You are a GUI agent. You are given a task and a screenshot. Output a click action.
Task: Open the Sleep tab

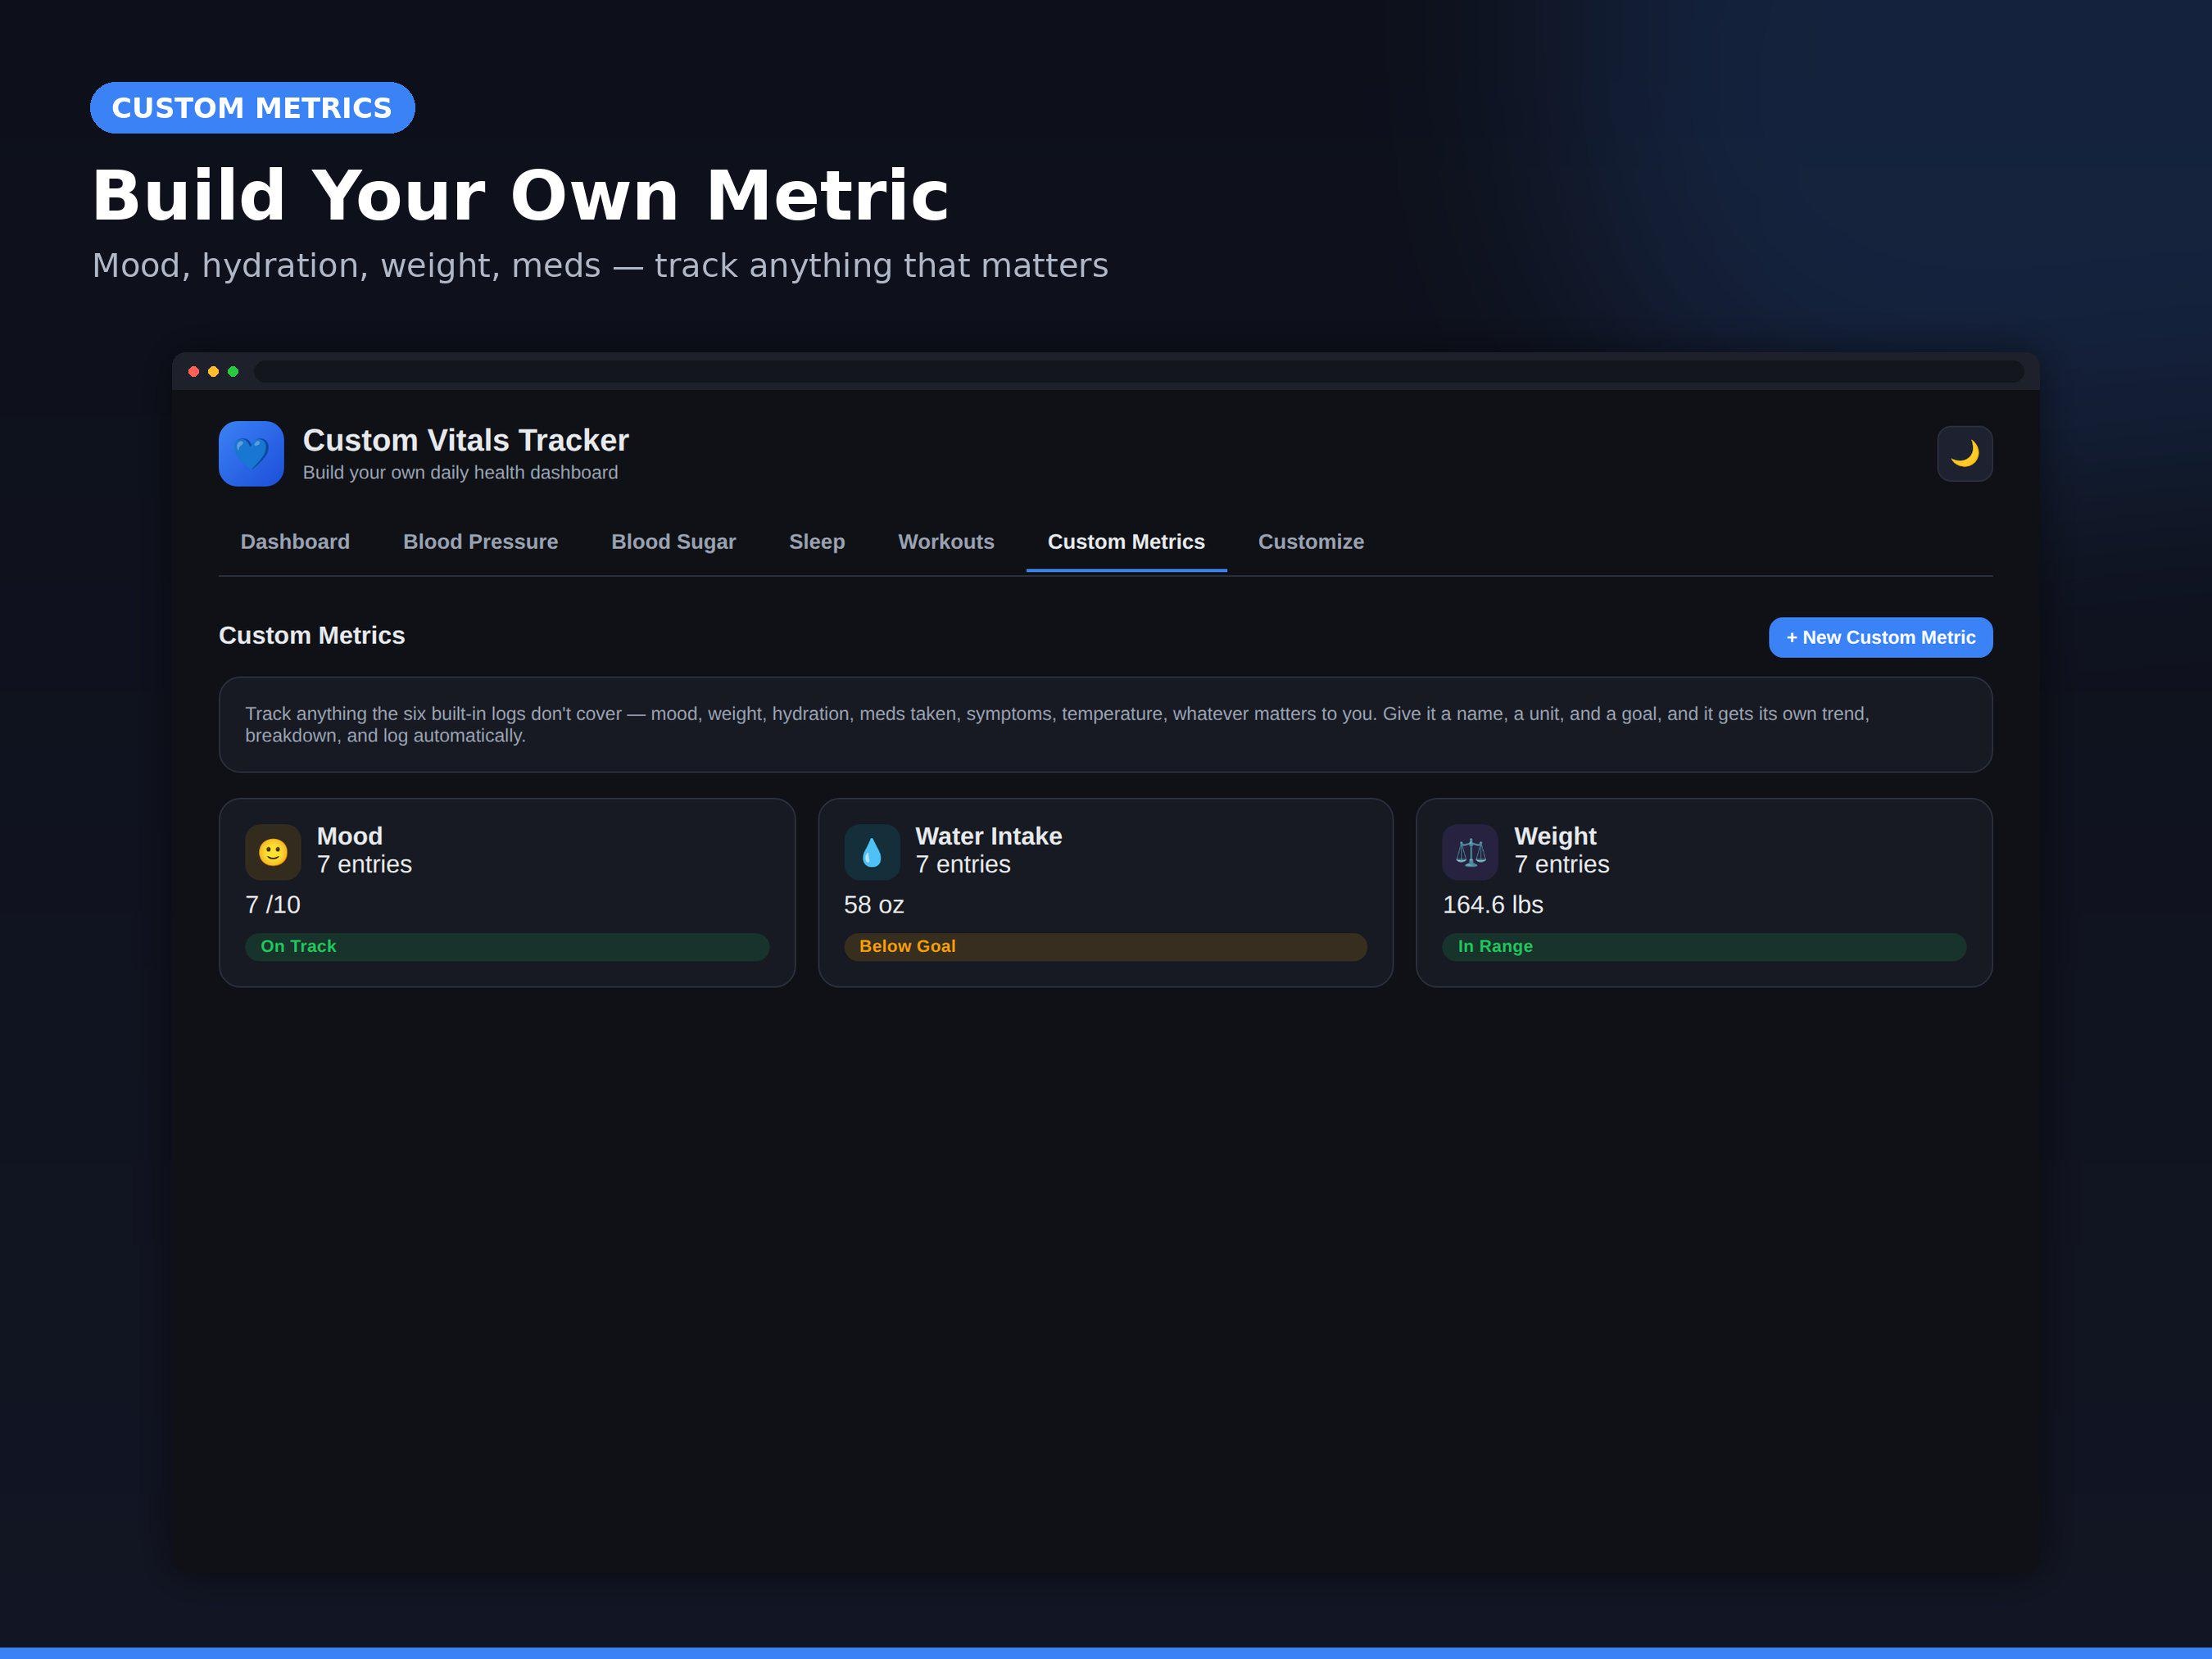point(816,542)
